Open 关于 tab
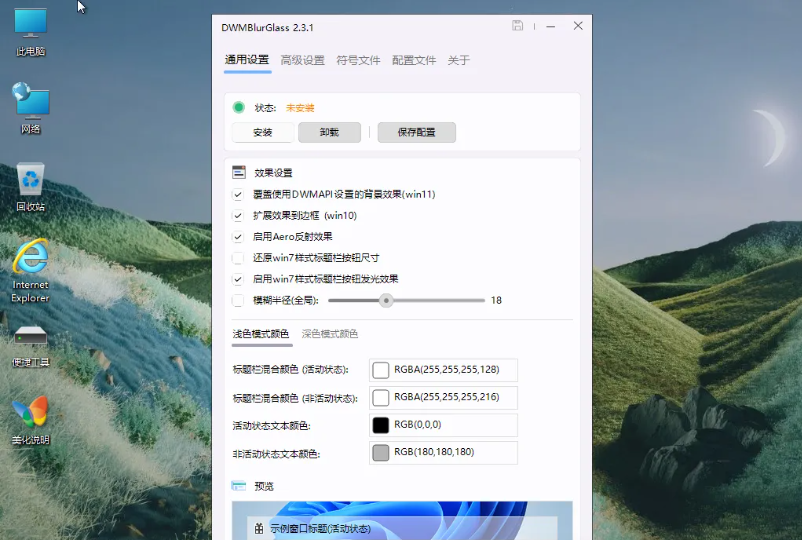The height and width of the screenshot is (540, 802). tap(459, 60)
